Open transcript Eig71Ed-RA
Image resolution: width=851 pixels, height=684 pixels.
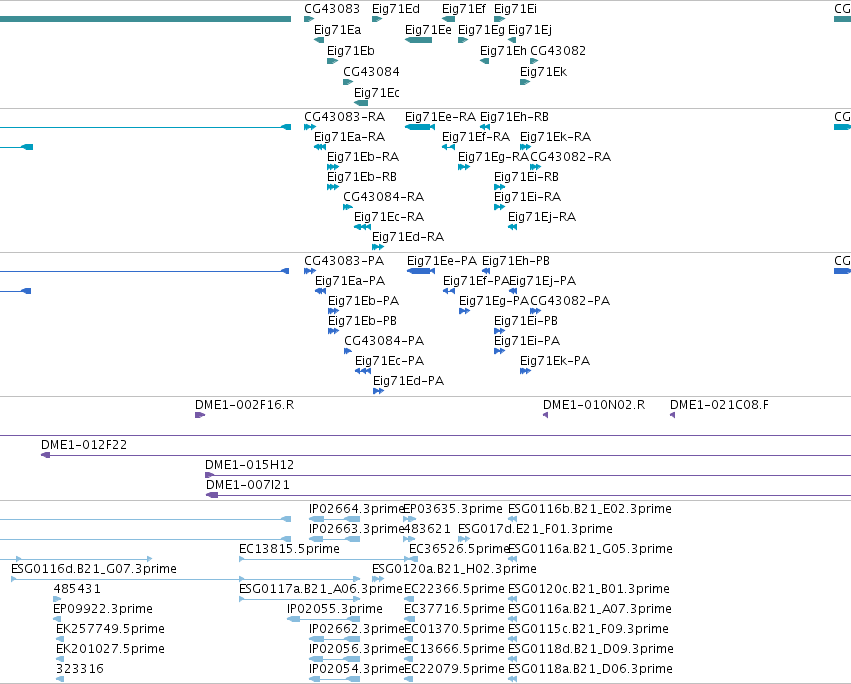click(408, 237)
